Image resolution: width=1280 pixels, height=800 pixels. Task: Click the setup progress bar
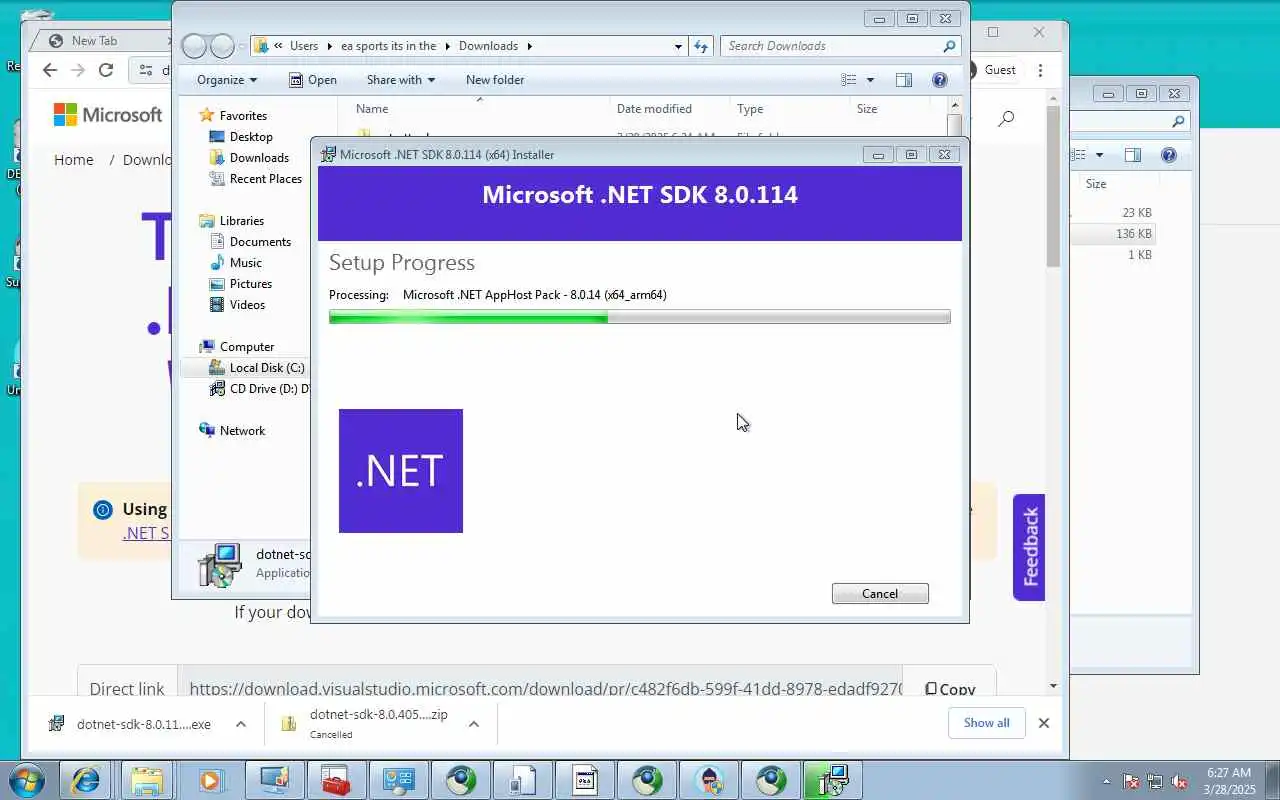coord(639,317)
